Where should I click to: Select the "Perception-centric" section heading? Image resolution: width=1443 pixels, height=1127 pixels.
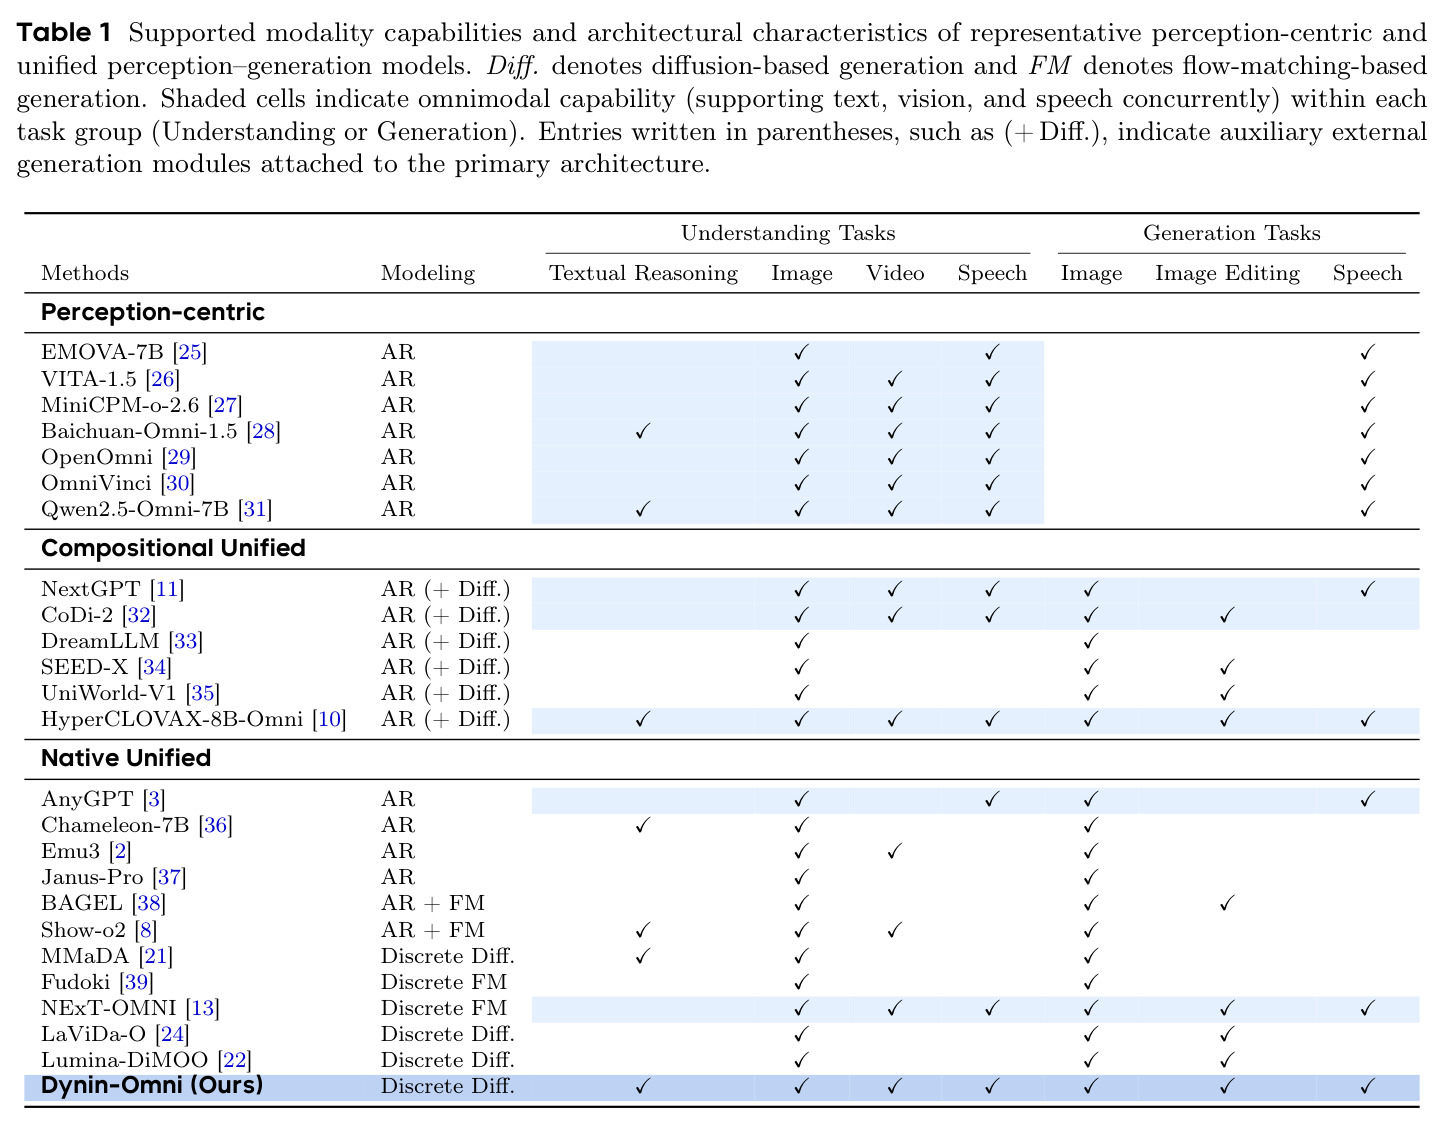click(153, 312)
